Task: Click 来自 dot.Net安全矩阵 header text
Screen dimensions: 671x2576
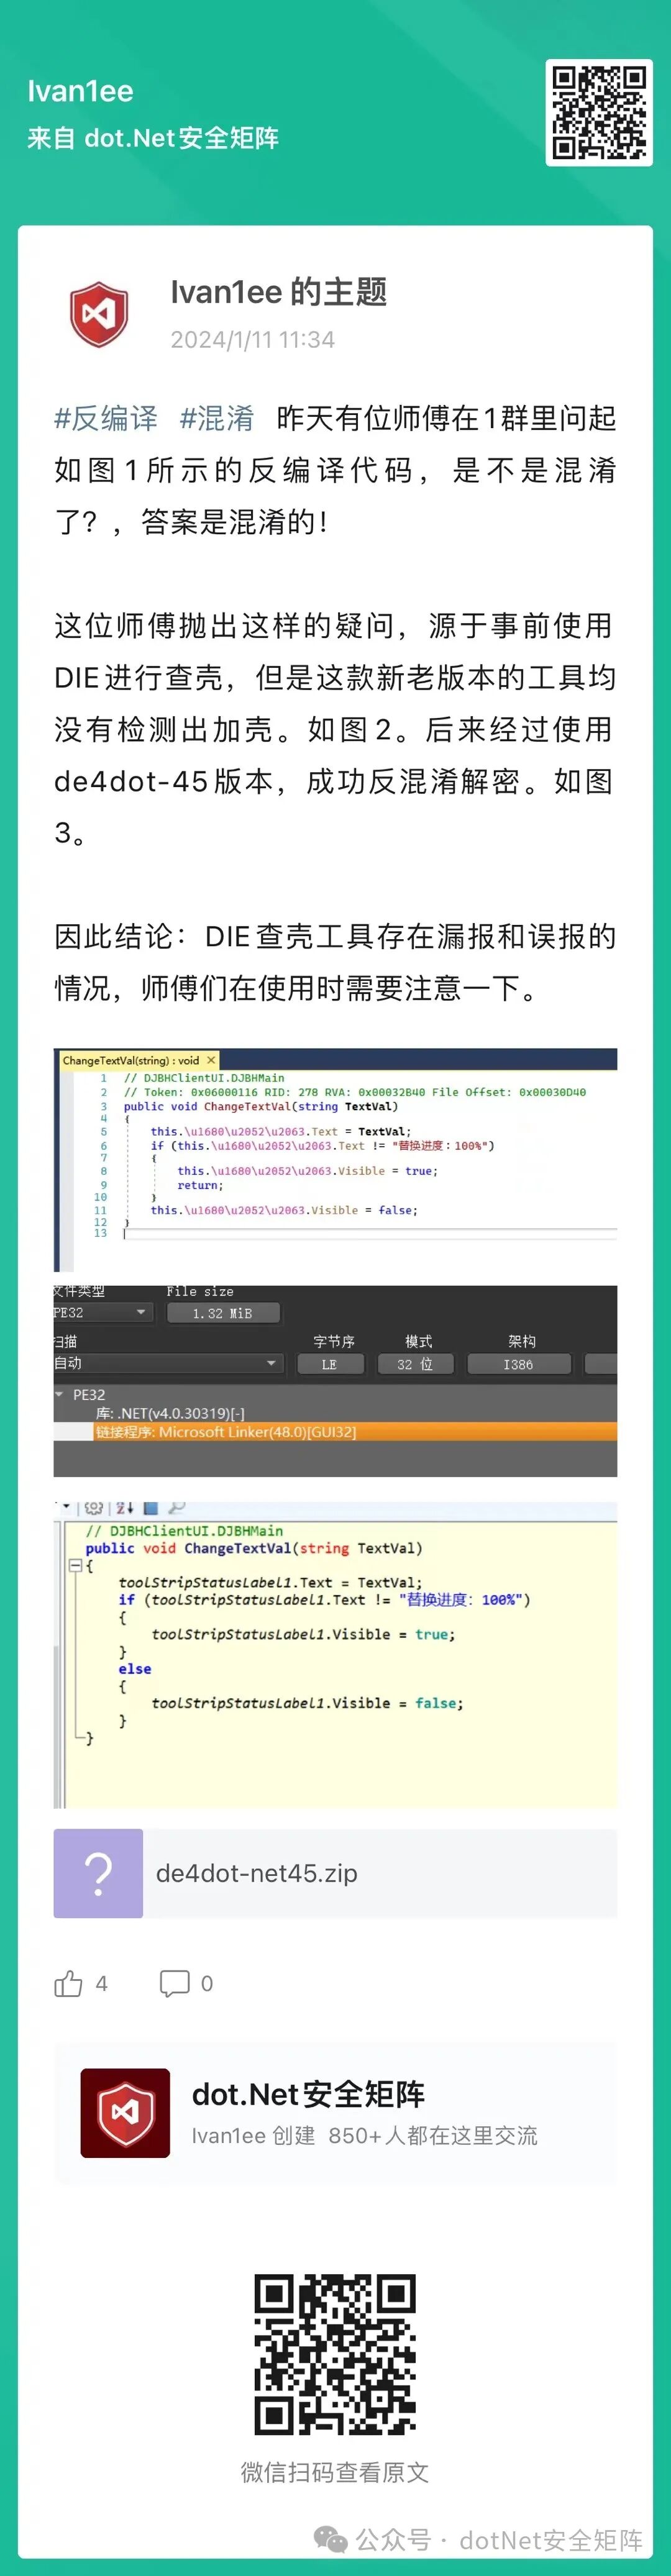Action: [153, 138]
